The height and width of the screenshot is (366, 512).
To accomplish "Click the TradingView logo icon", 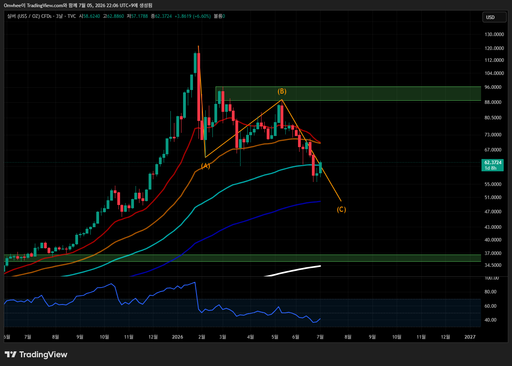I will (x=10, y=354).
